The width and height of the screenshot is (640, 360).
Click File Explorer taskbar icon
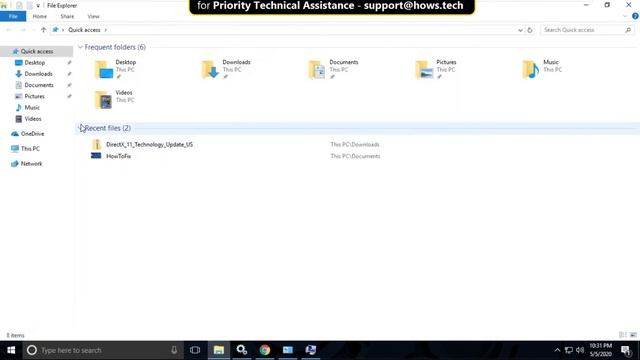pos(219,350)
